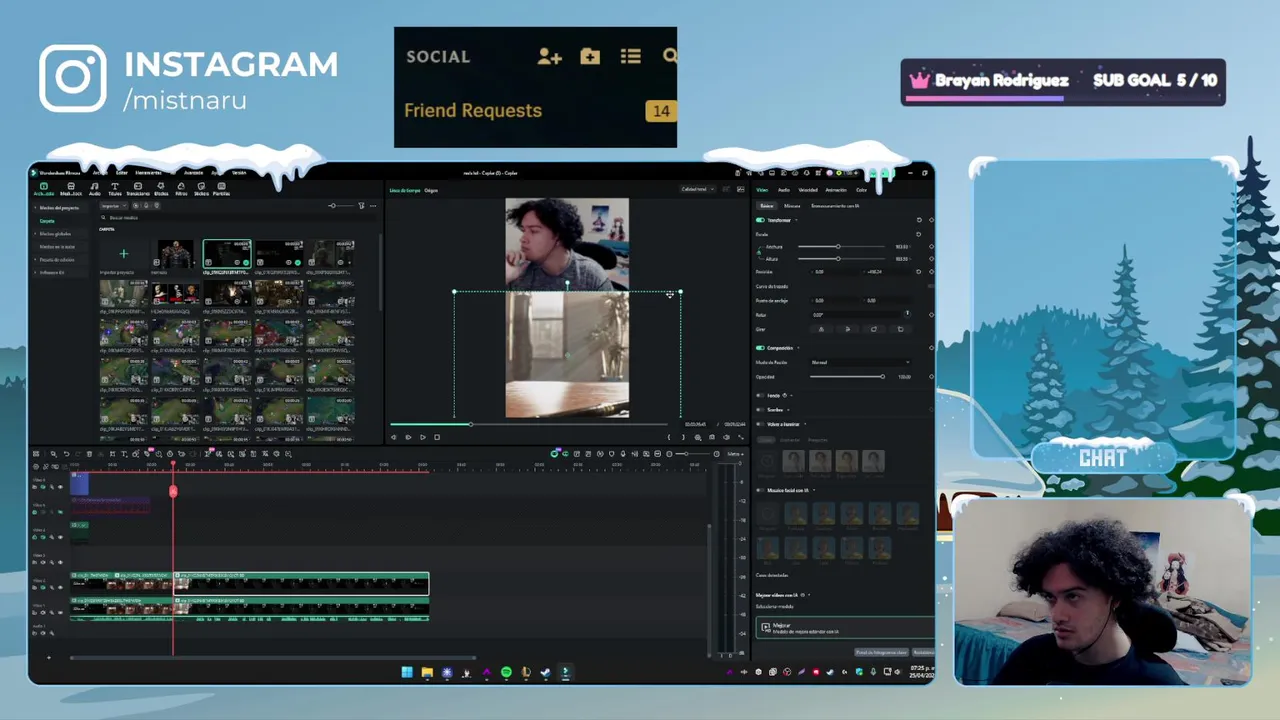Click the media filter funnel icon
Image resolution: width=1280 pixels, height=720 pixels.
361,206
